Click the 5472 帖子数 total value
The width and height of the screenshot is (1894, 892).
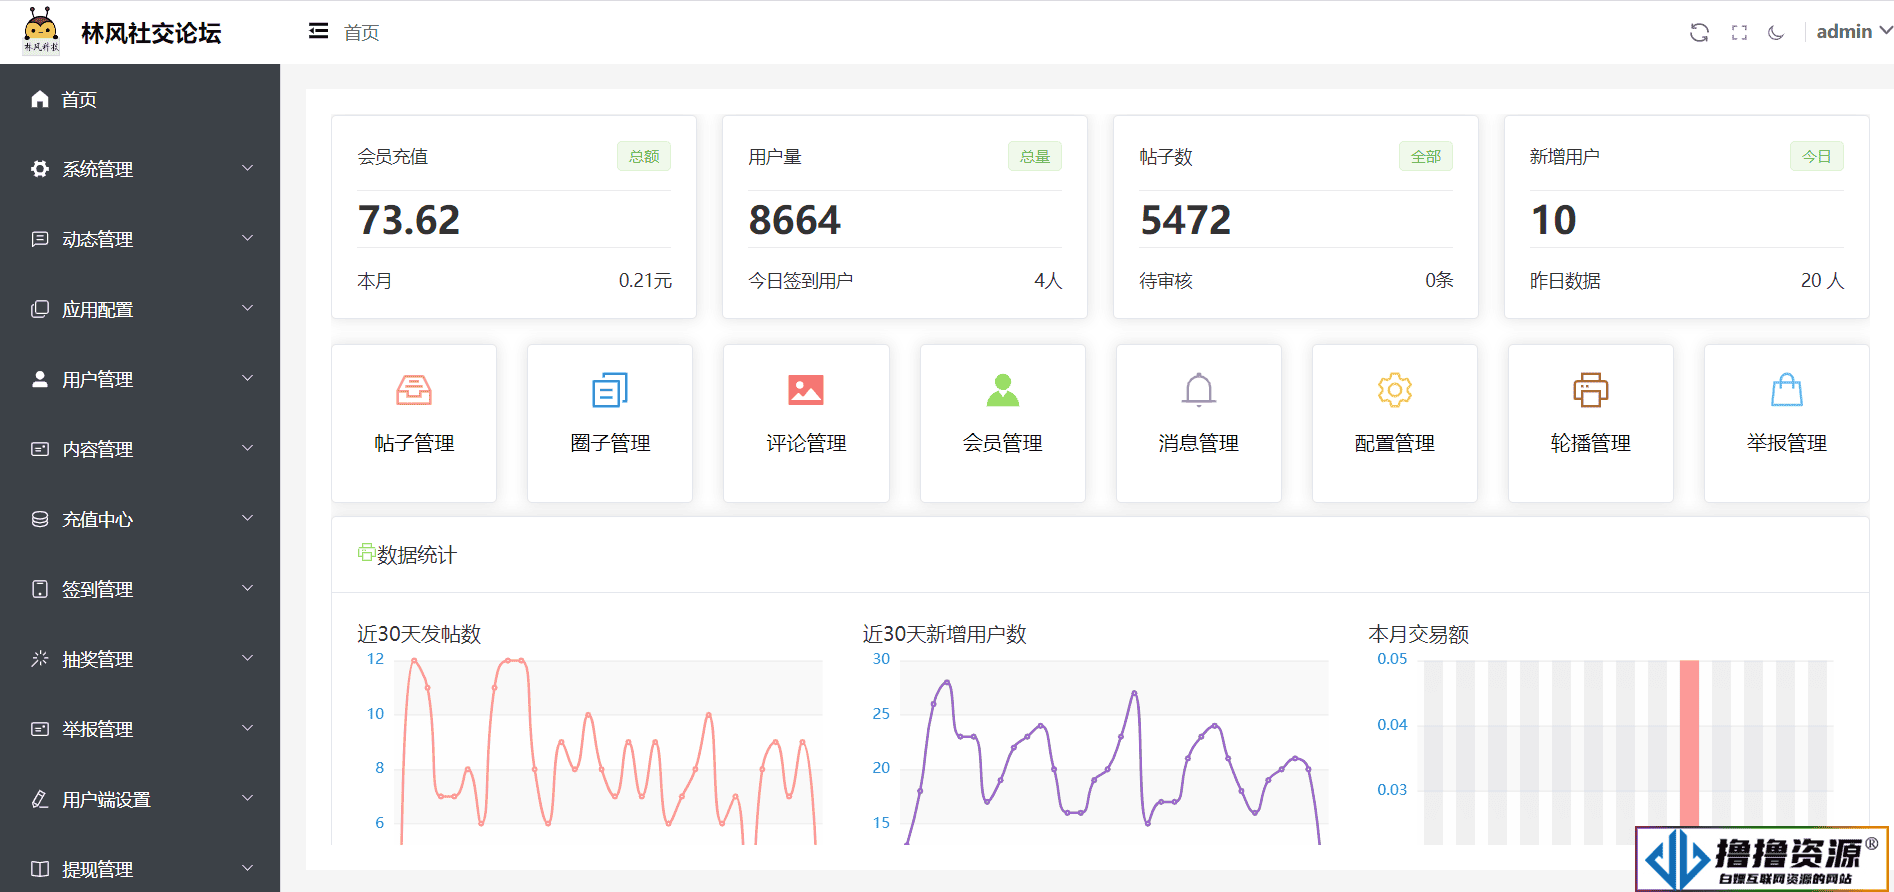point(1186,220)
